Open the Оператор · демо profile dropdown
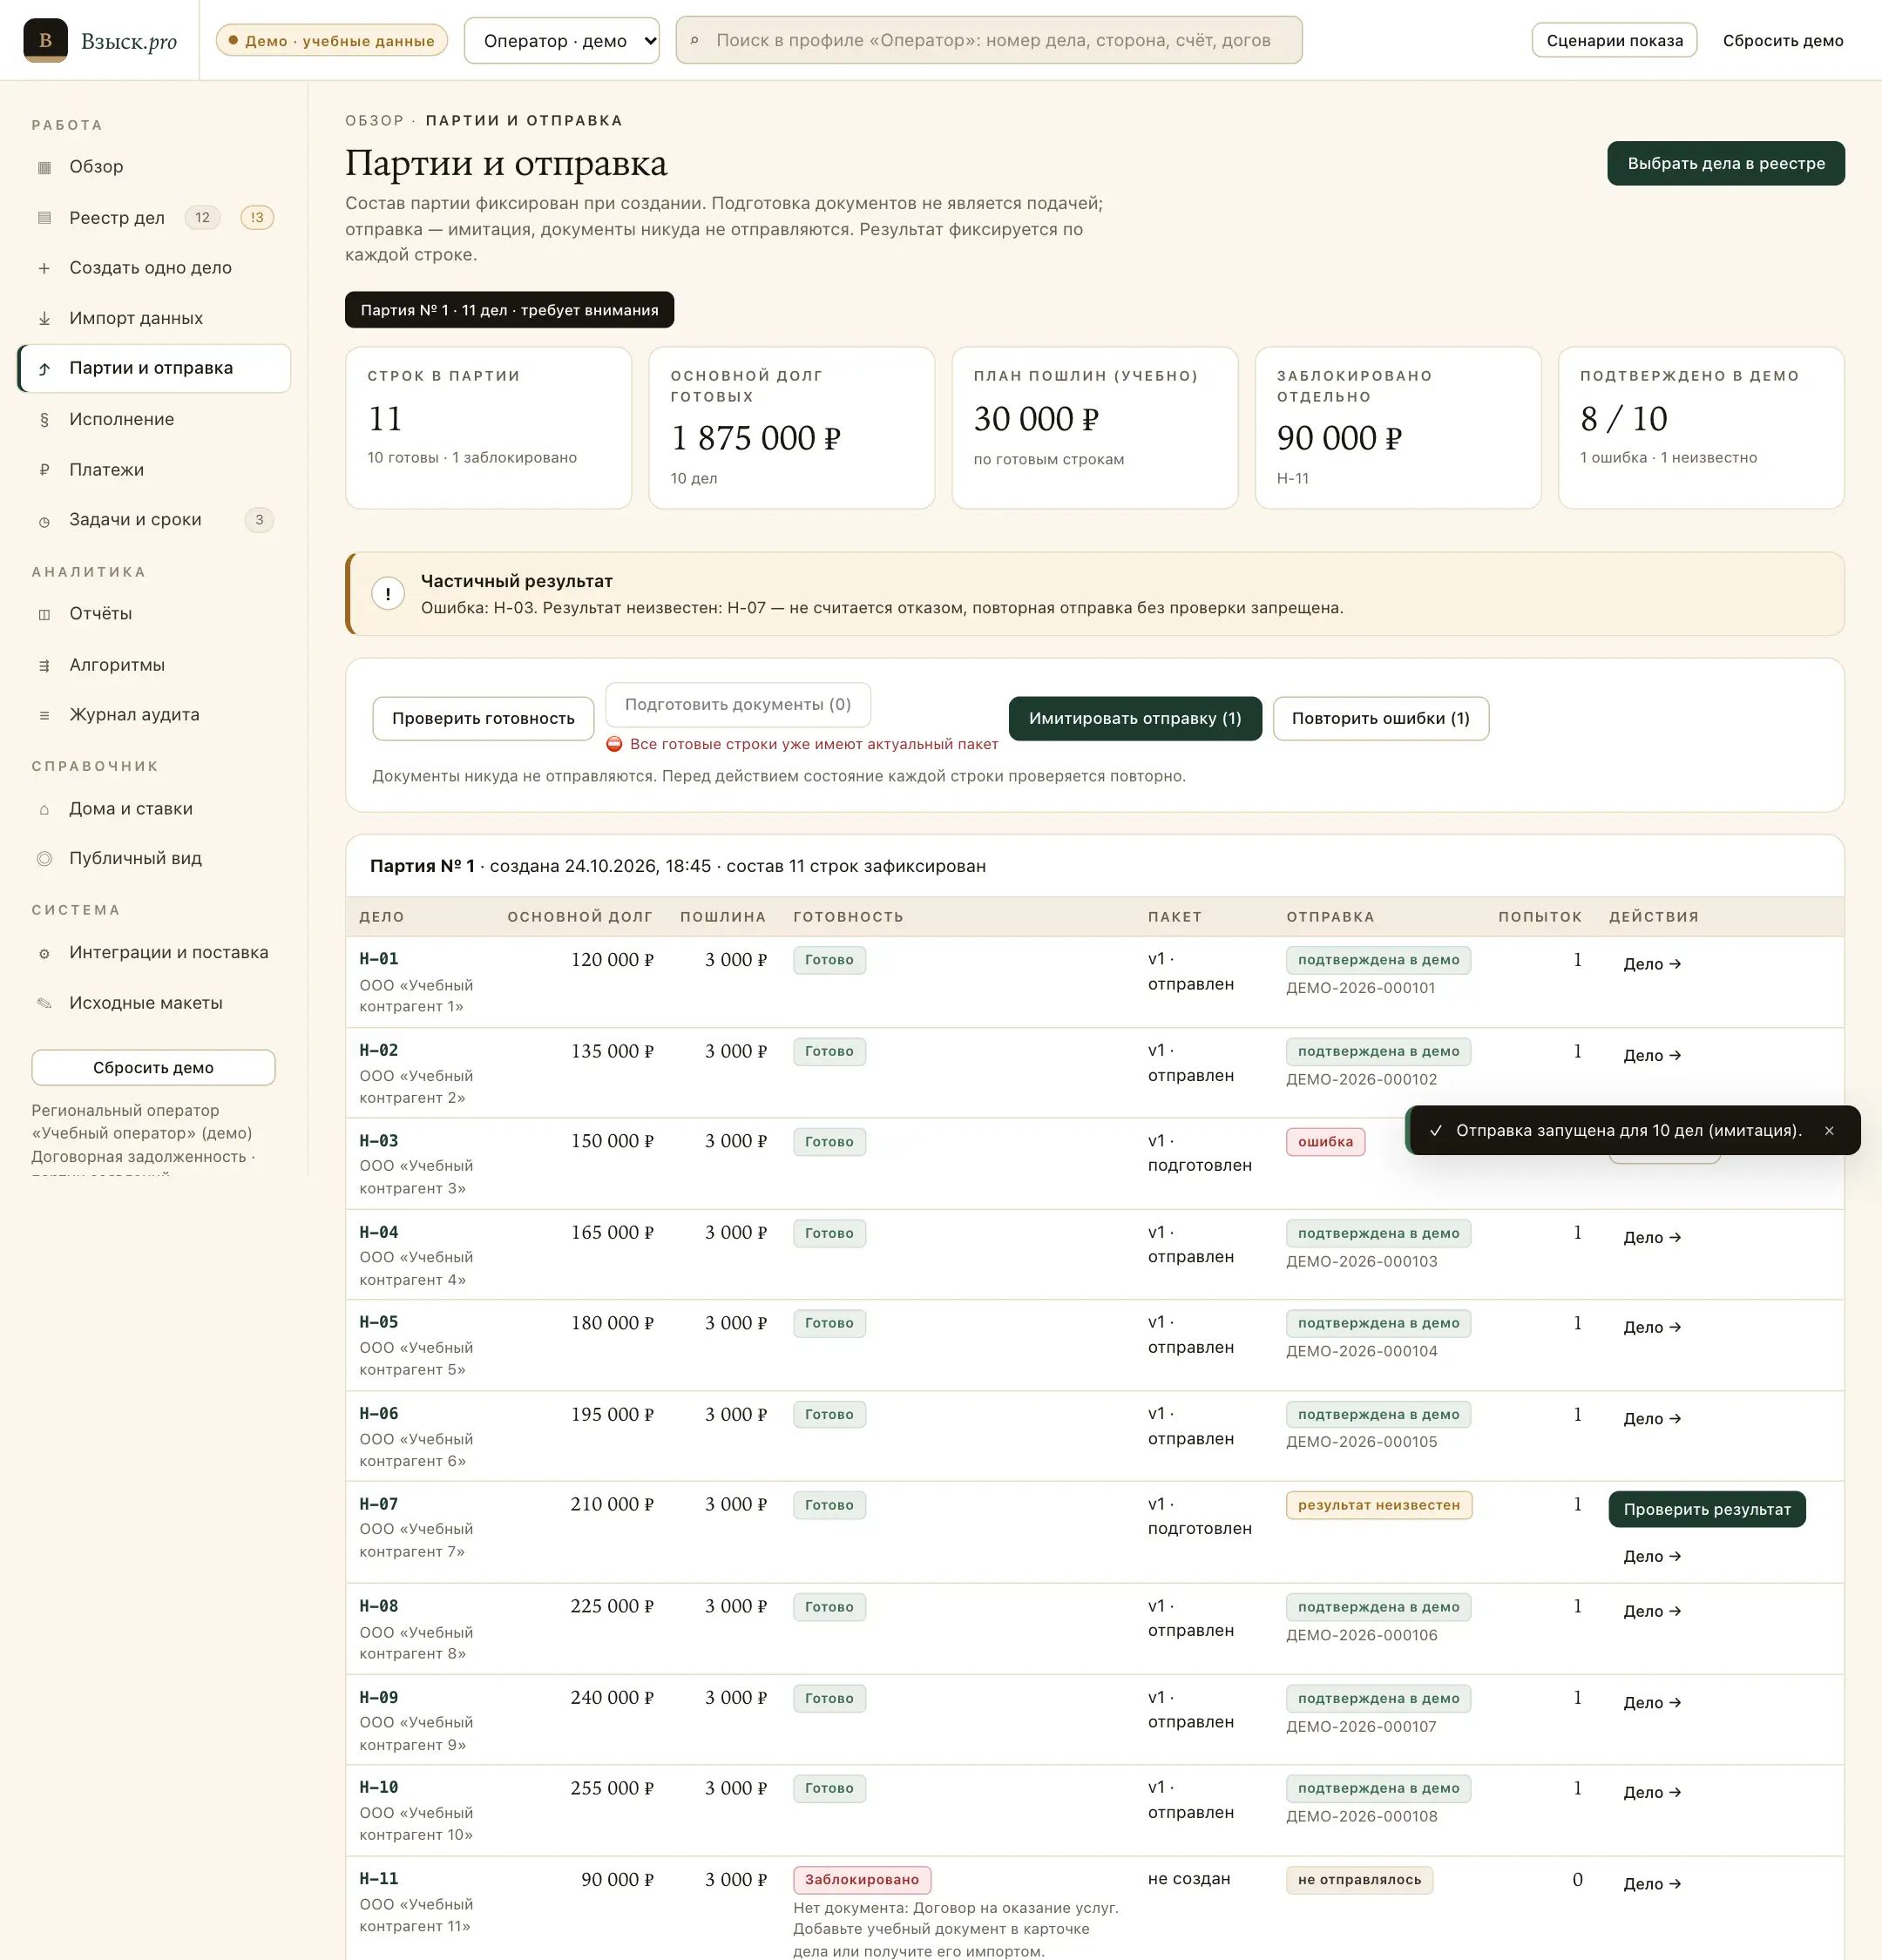The width and height of the screenshot is (1882, 1960). pos(561,40)
